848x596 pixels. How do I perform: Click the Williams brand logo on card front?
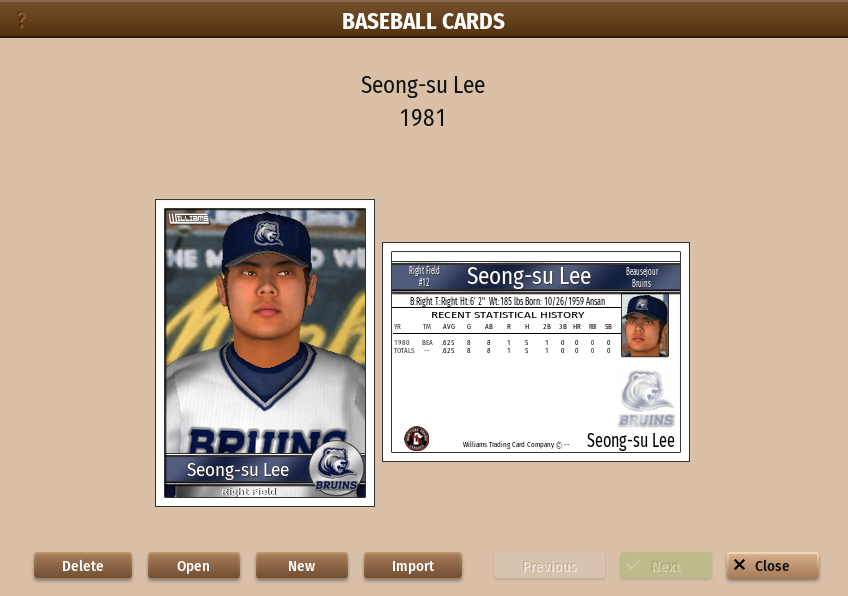(188, 217)
